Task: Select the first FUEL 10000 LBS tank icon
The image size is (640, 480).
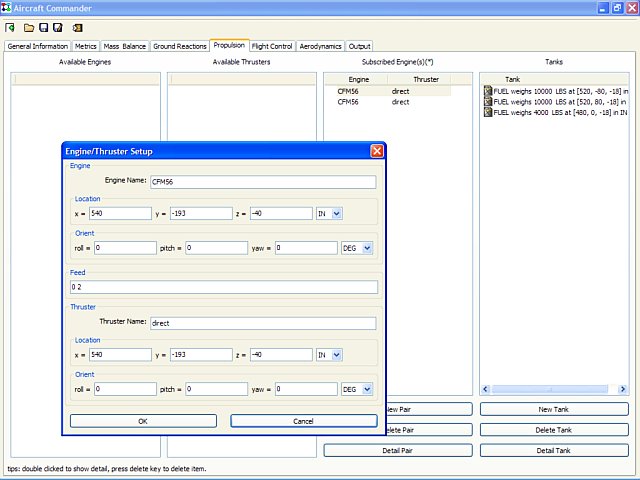Action: pos(488,91)
